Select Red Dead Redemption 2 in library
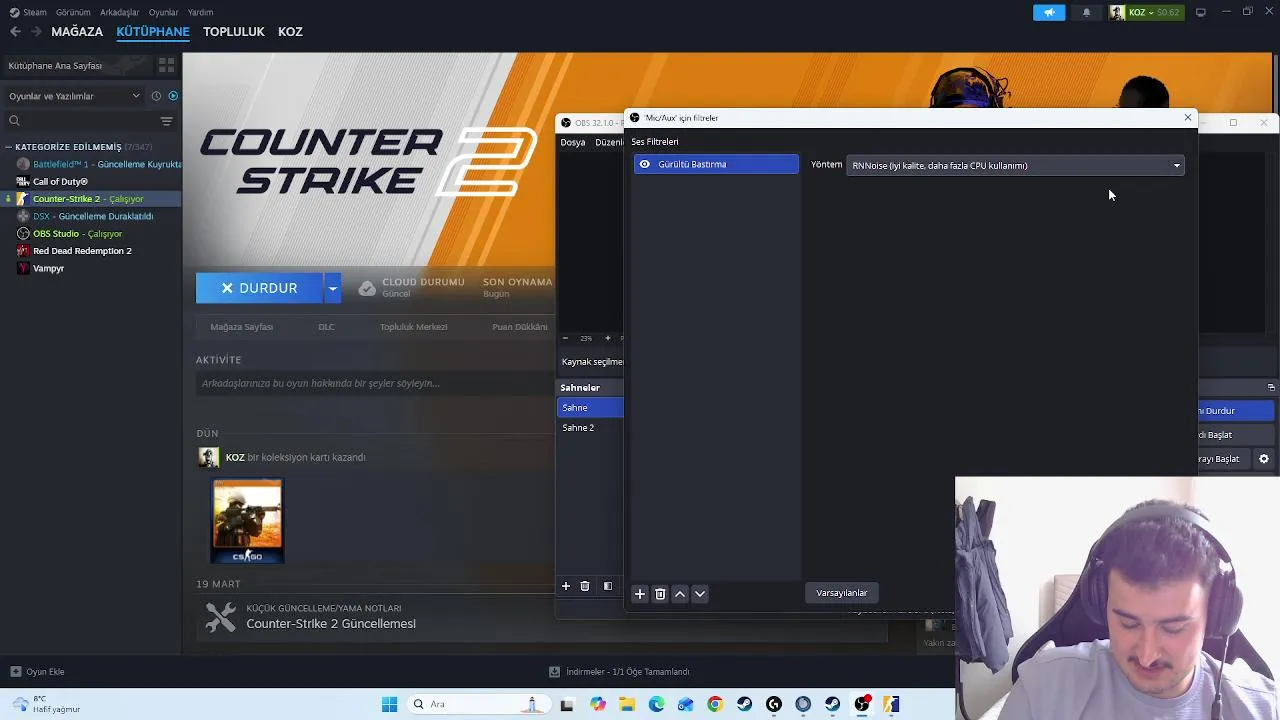Screen dimensions: 1280x720 click(x=82, y=251)
